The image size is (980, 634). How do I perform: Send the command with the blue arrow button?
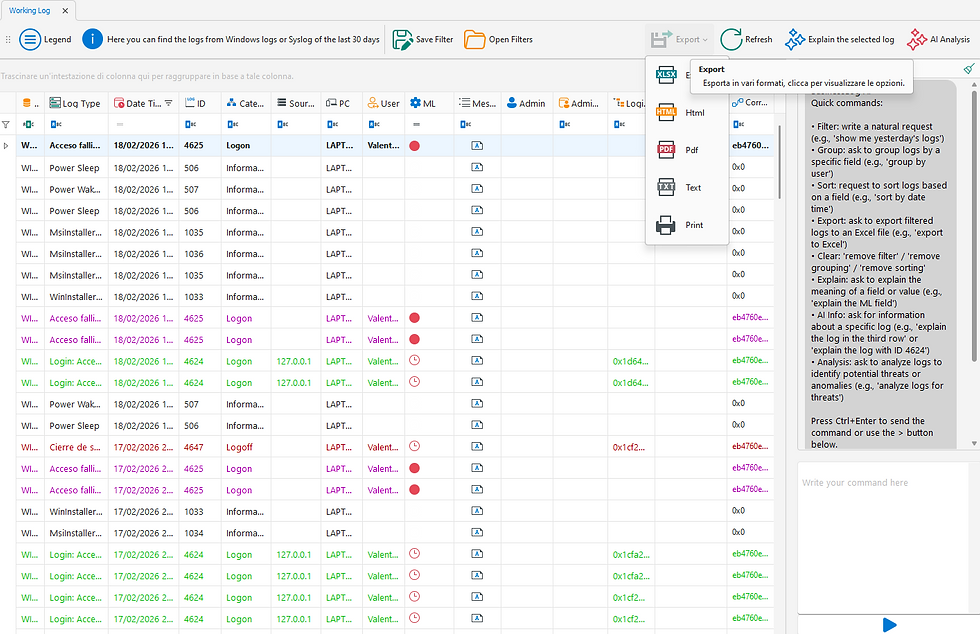889,624
